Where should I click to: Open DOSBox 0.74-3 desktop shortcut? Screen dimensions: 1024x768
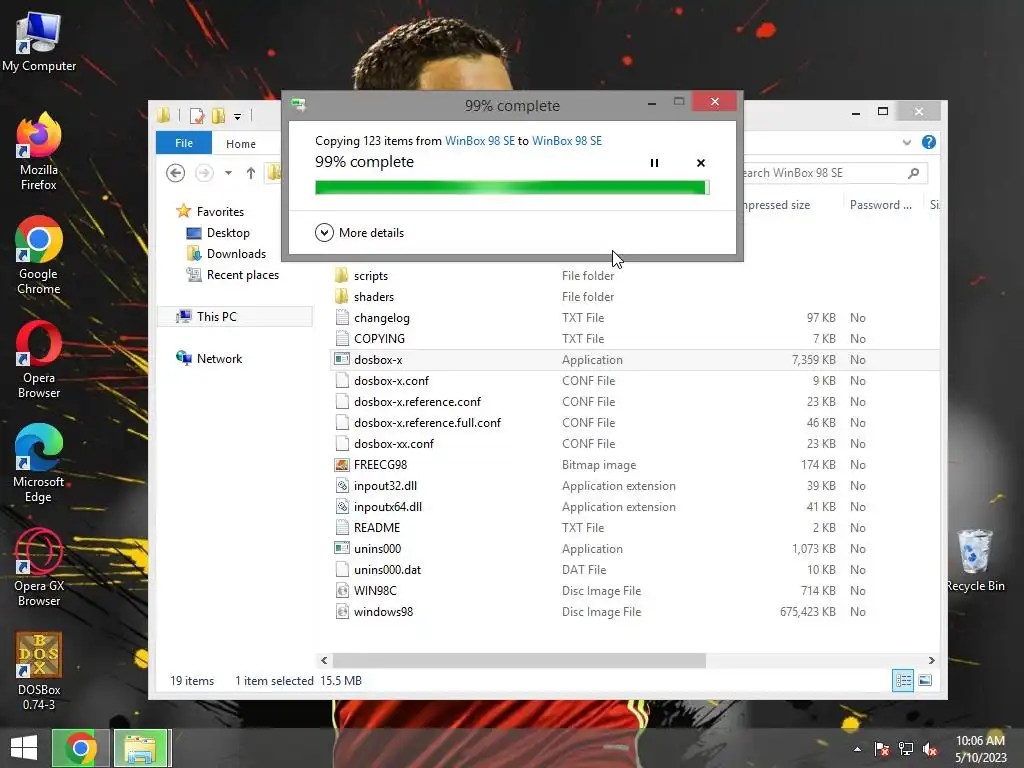39,671
